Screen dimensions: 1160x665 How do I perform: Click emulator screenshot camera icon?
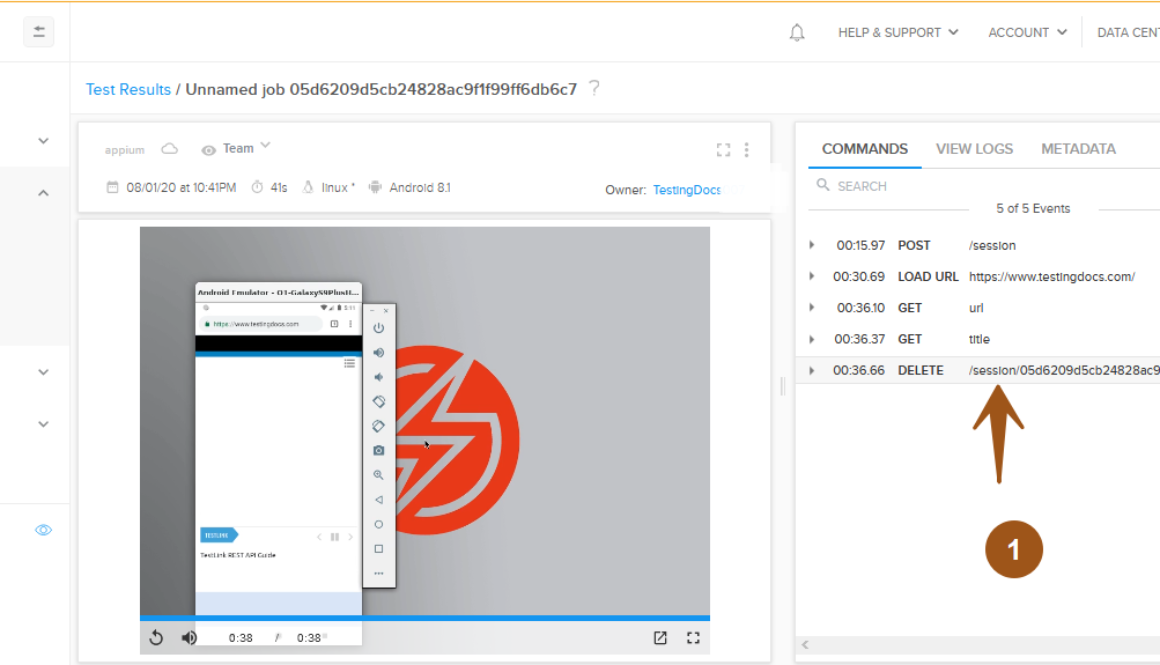379,450
